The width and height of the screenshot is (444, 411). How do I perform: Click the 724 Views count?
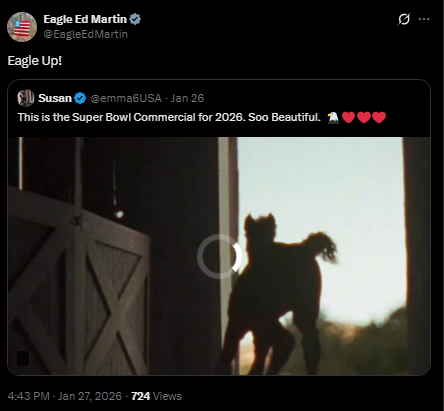(x=156, y=396)
